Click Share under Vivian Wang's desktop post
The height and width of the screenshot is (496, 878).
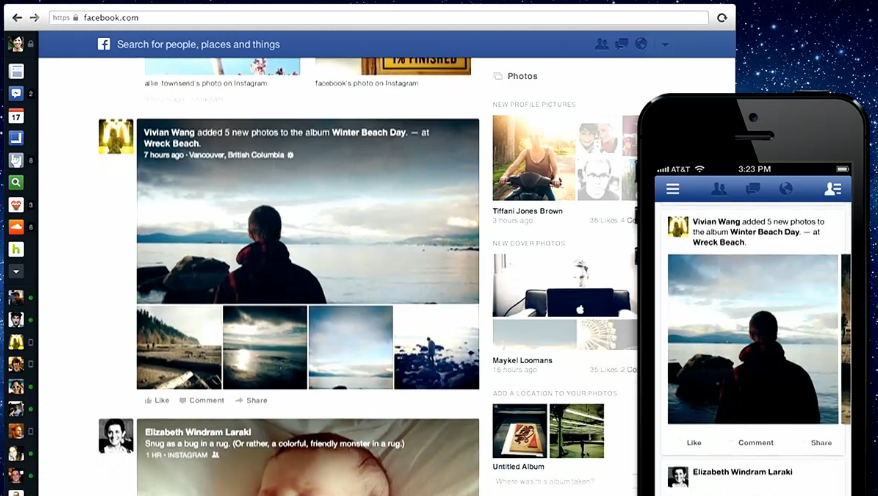click(251, 400)
